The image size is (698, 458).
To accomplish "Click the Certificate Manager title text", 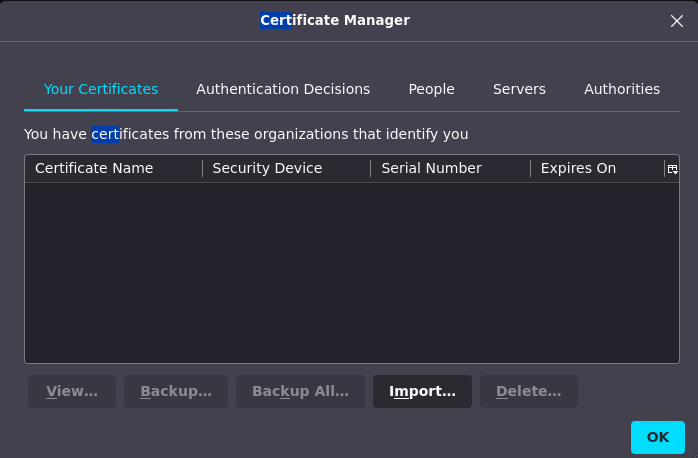I will coord(334,20).
